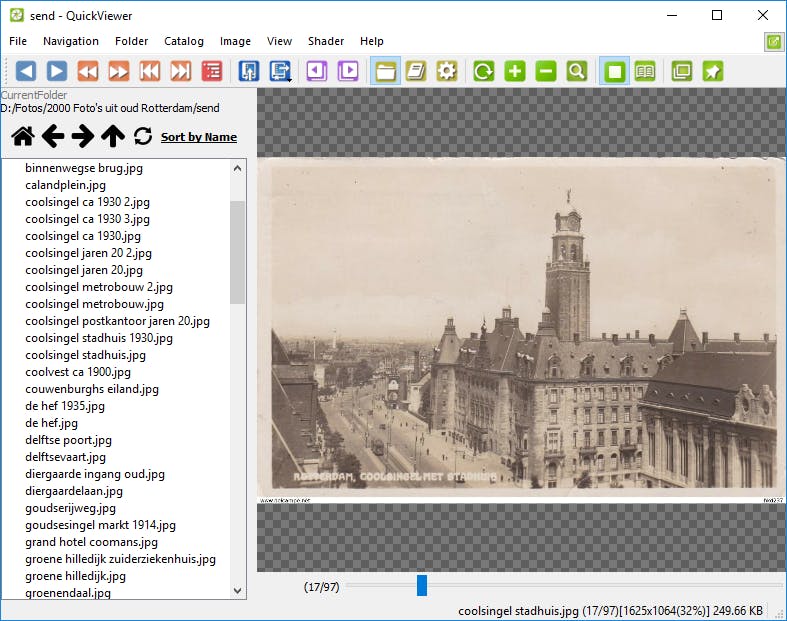Zoom in with green plus icon
The height and width of the screenshot is (621, 787).
click(515, 71)
